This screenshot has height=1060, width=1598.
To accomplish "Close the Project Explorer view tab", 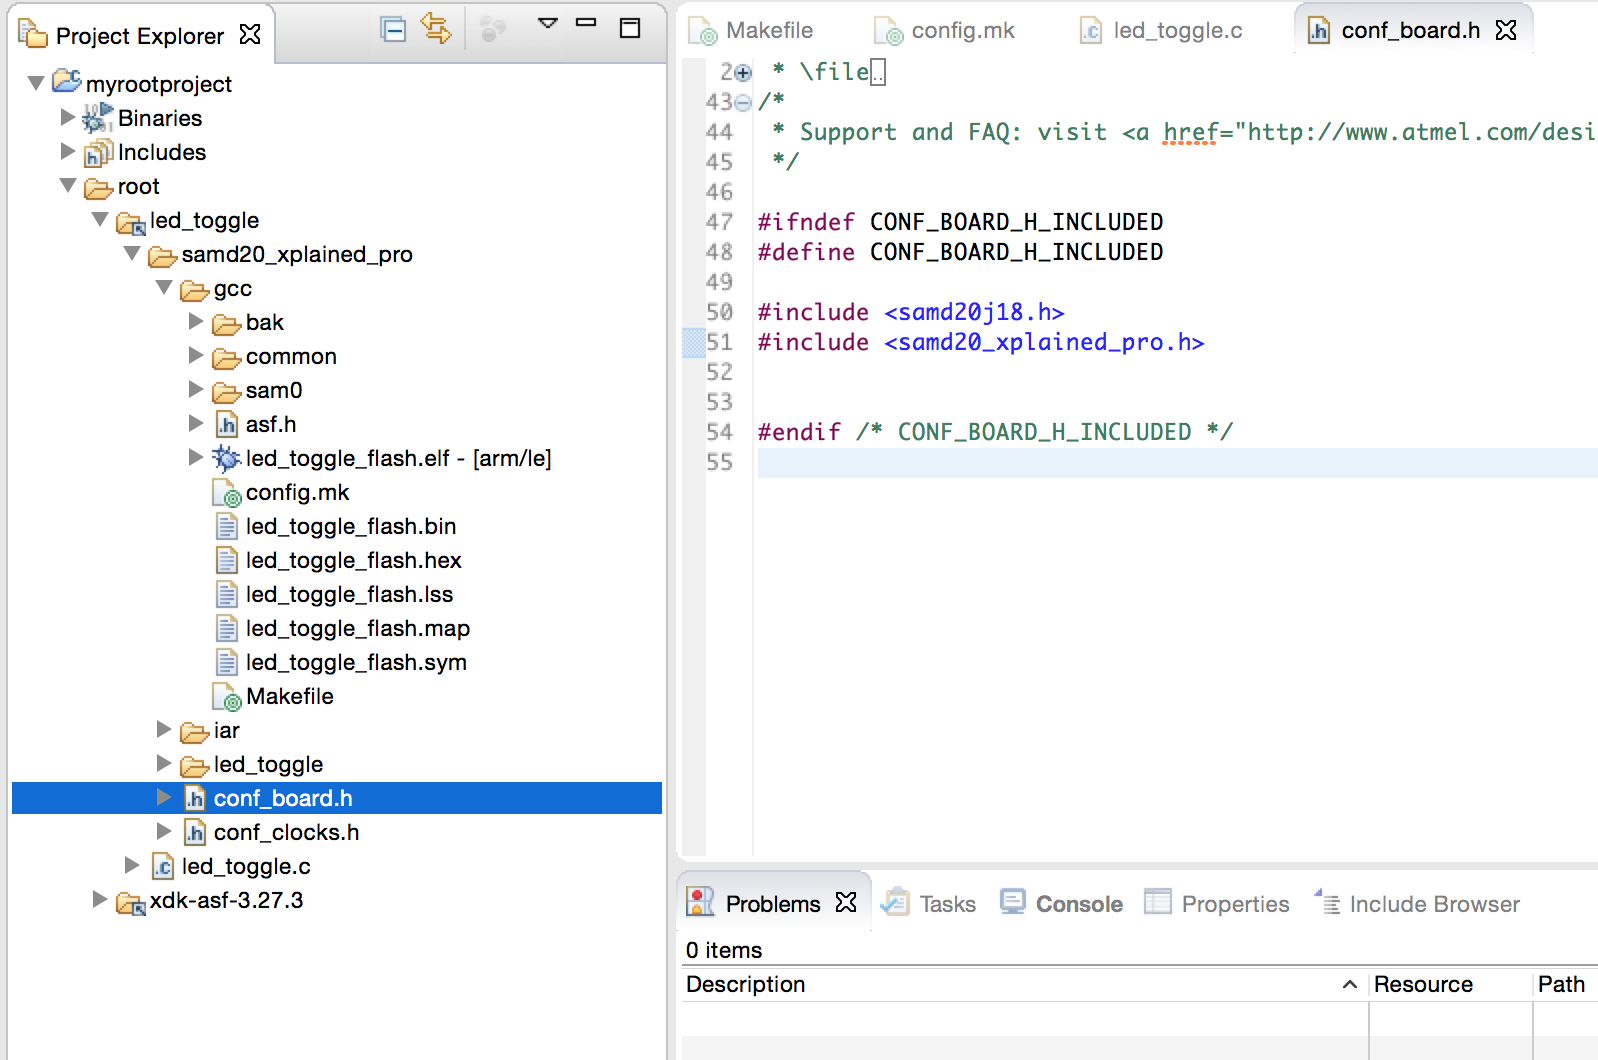I will 250,35.
